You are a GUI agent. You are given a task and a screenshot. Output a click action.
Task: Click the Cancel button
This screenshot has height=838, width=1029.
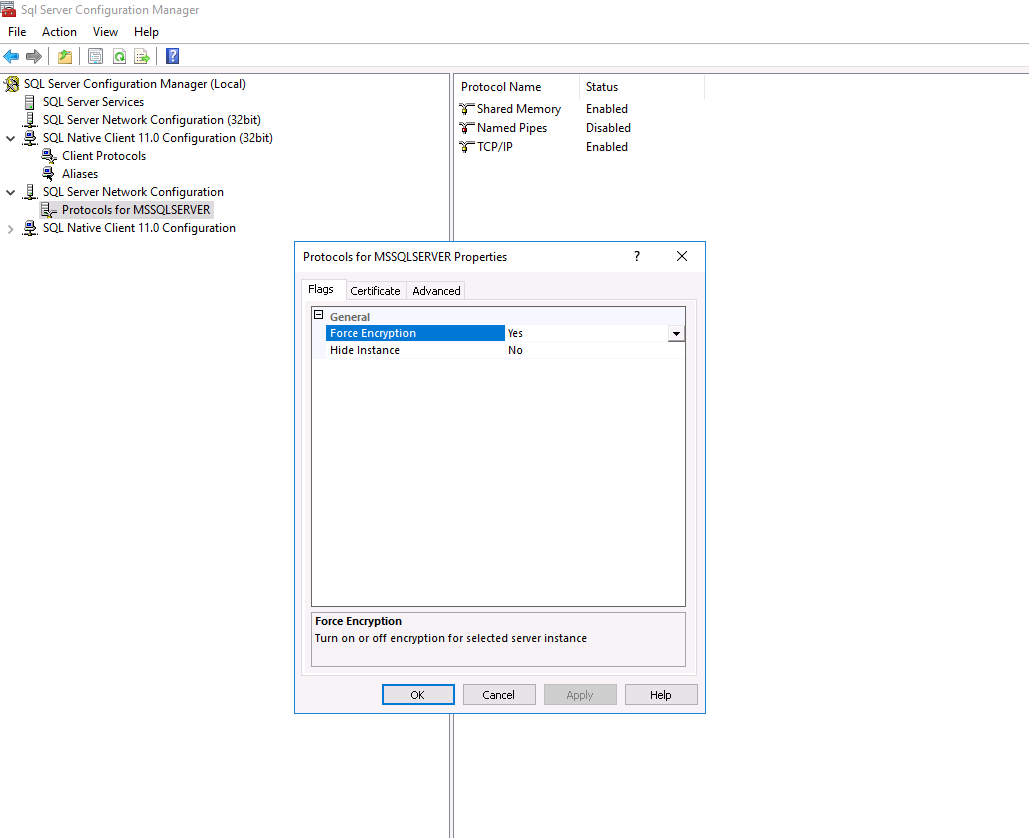[499, 695]
